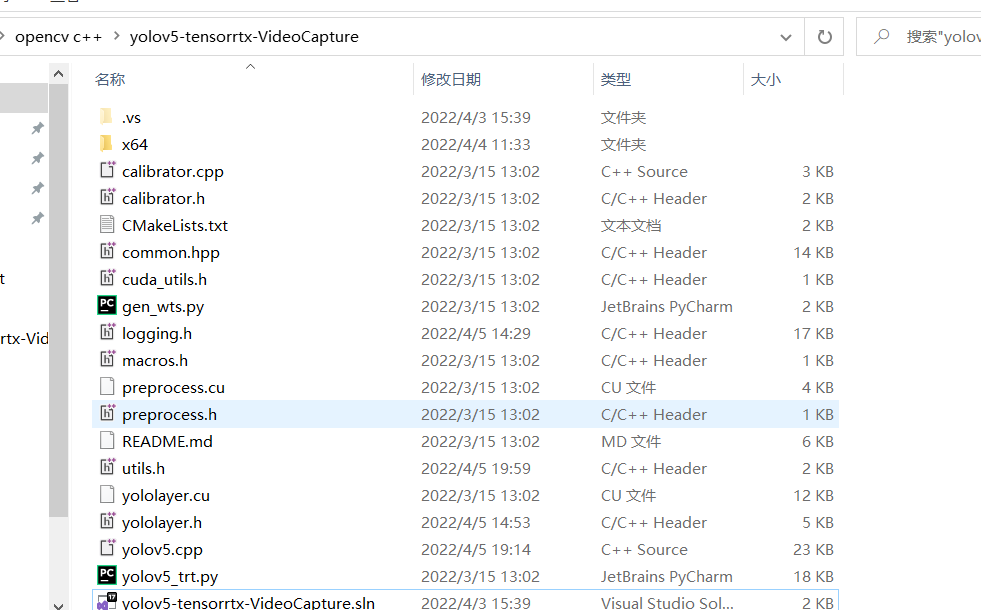
Task: Select the truncated rtx-Vid sidebar entry
Action: pos(22,338)
